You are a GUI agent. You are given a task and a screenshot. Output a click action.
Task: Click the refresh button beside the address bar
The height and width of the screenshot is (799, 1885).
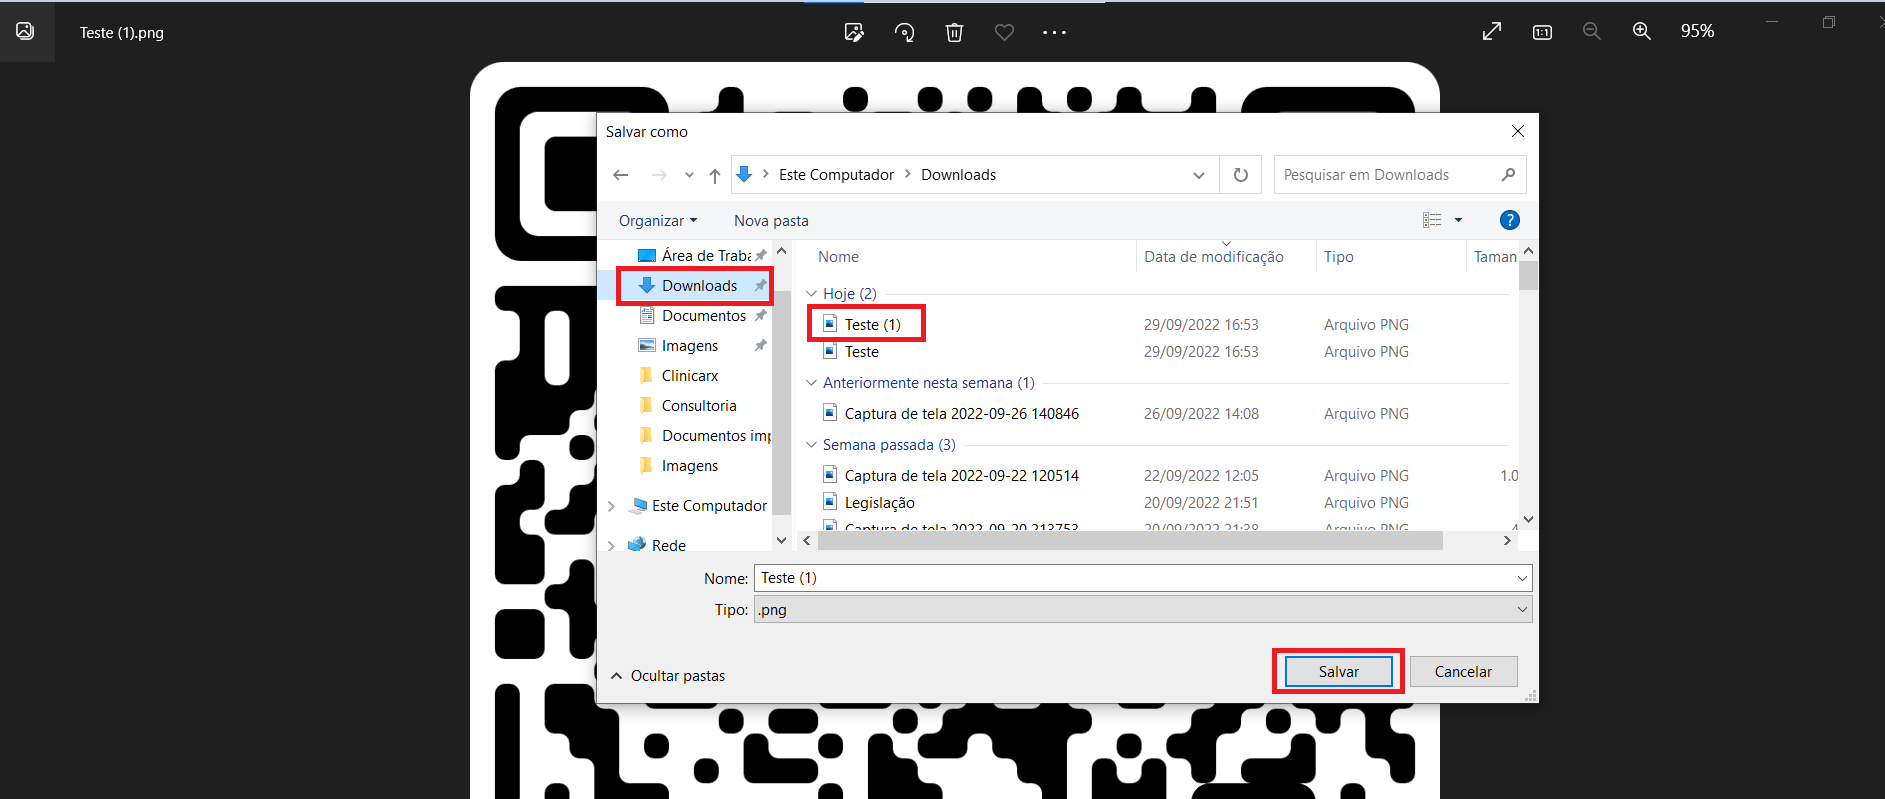(x=1240, y=175)
